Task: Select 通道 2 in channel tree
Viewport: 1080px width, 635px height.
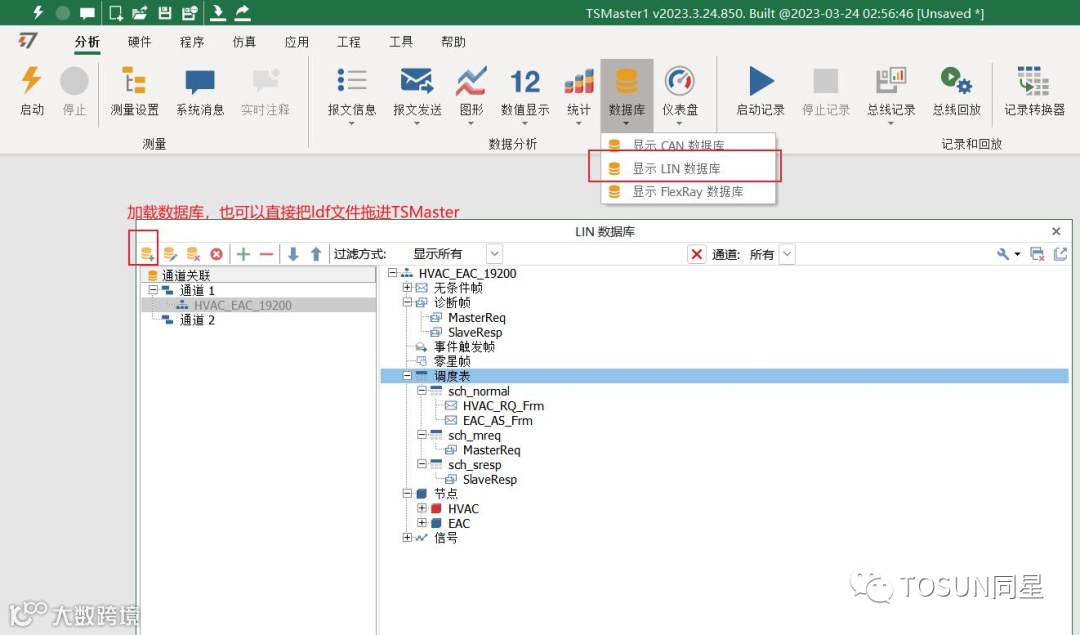Action: [197, 320]
